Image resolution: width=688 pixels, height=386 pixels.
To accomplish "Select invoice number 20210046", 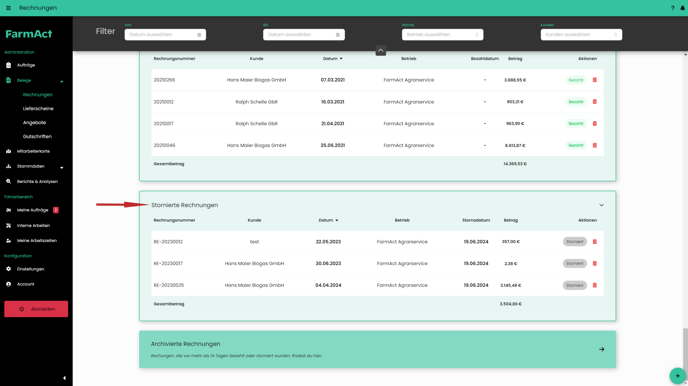I will click(164, 145).
